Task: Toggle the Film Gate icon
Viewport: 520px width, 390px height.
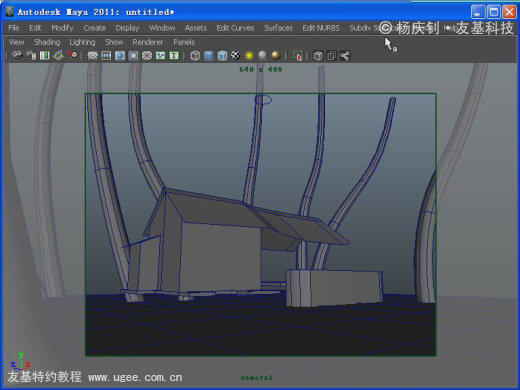Action: [106, 56]
